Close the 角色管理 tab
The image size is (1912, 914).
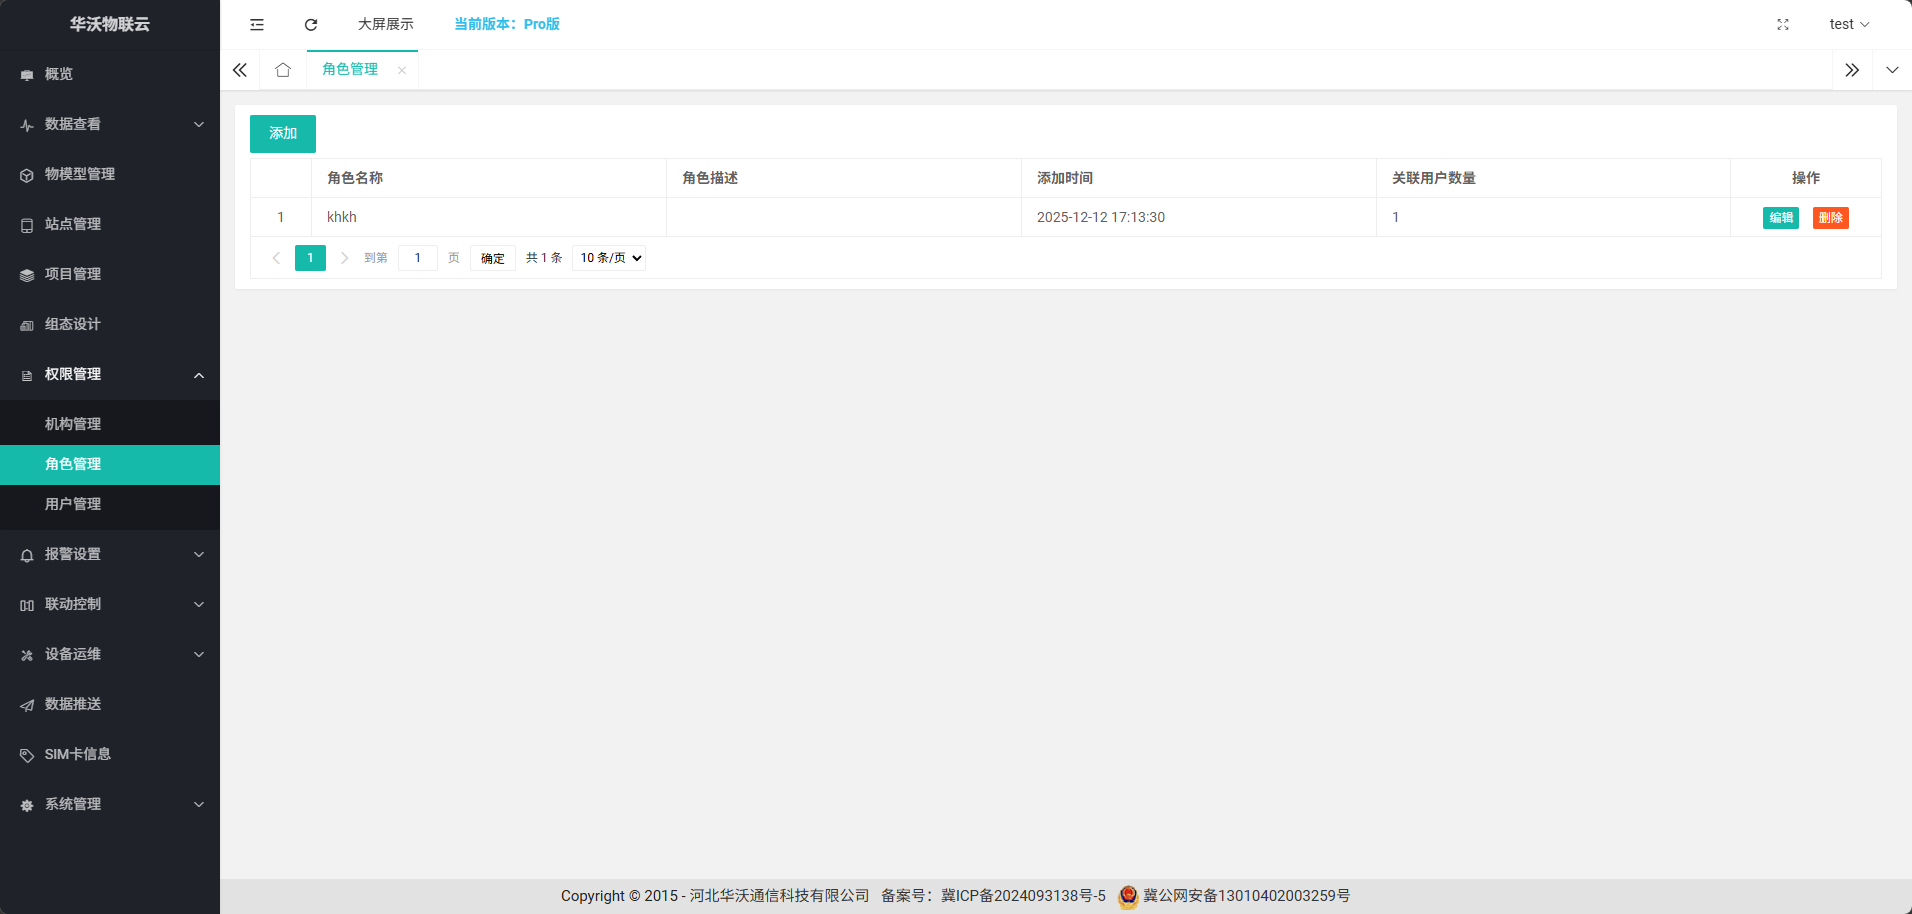[x=402, y=70]
